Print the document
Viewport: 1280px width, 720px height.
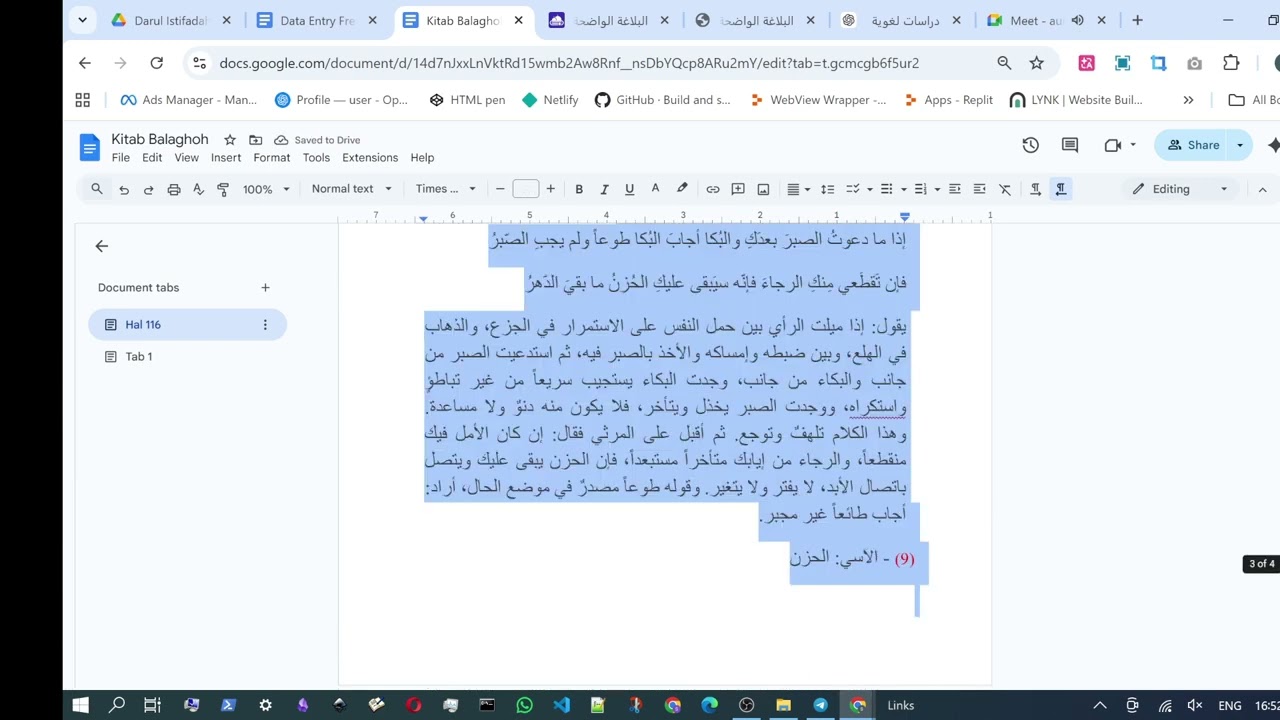point(174,189)
